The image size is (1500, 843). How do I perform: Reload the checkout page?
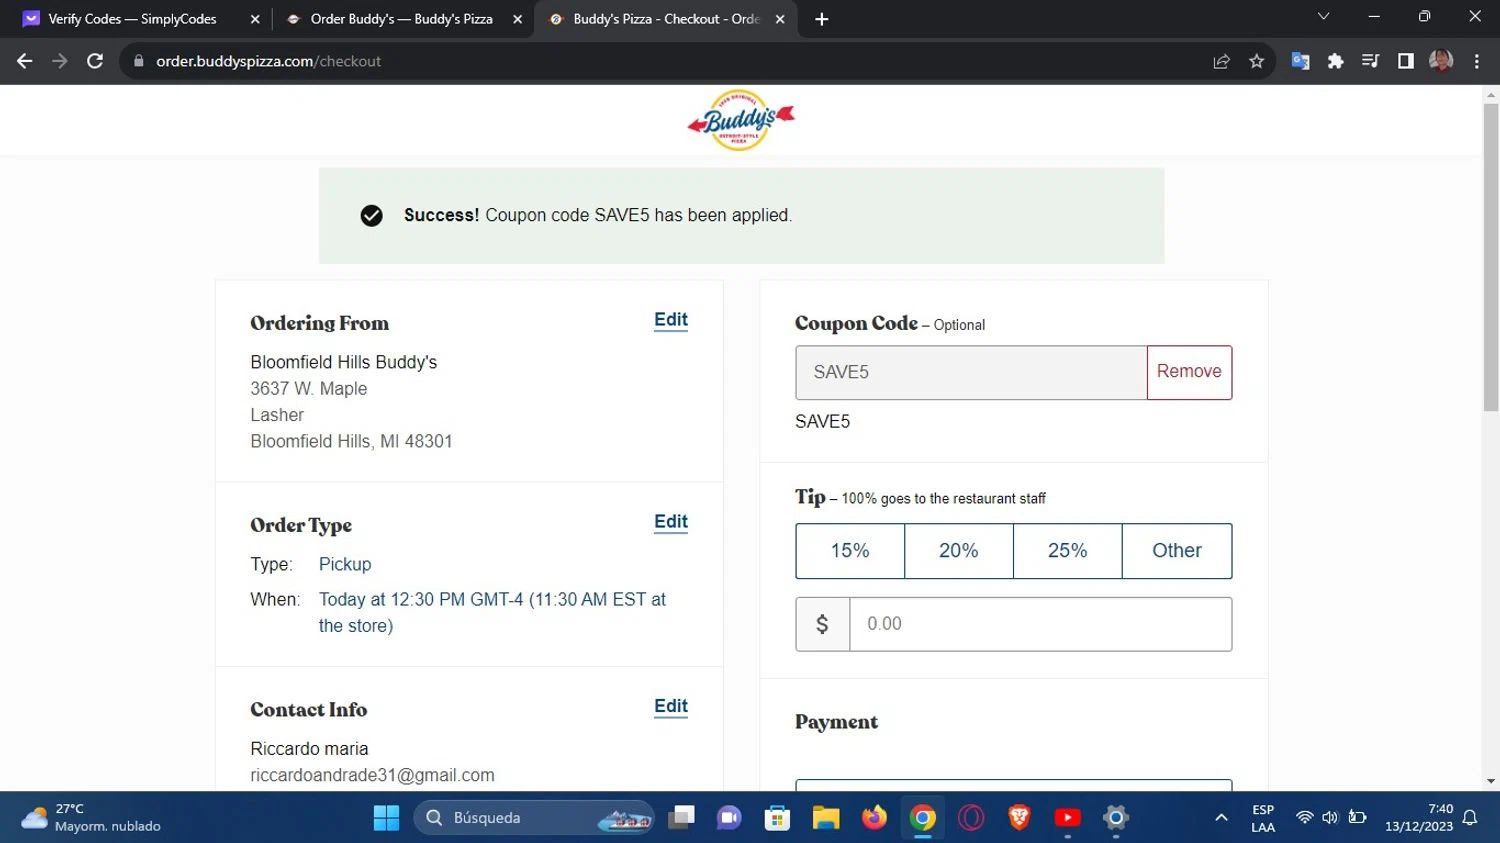[x=95, y=61]
